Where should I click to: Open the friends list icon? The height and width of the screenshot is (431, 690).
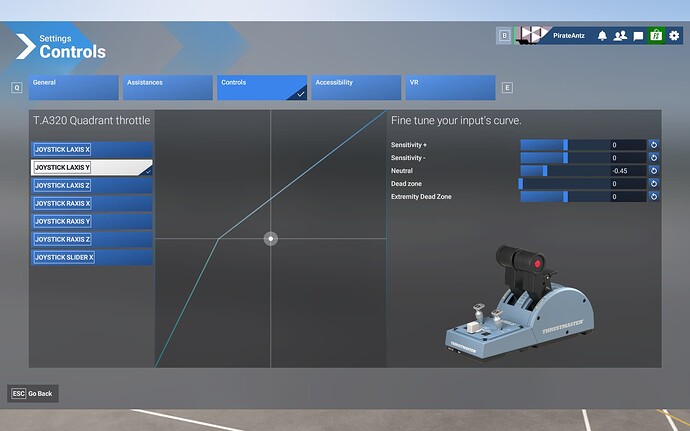click(x=620, y=36)
